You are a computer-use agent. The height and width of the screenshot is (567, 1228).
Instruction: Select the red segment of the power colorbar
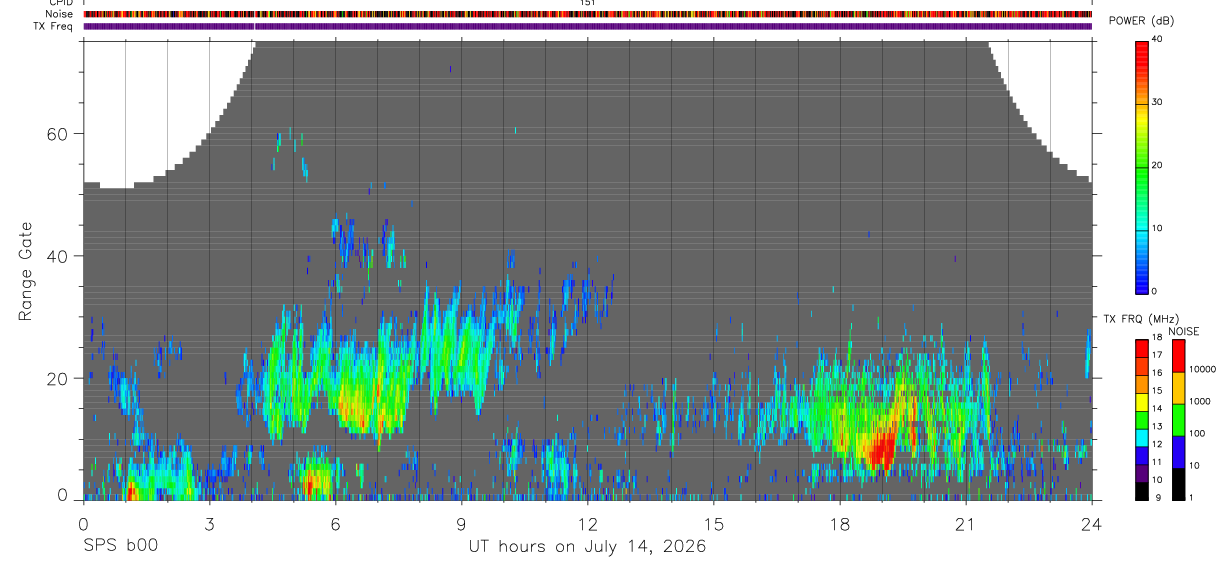click(x=1141, y=56)
